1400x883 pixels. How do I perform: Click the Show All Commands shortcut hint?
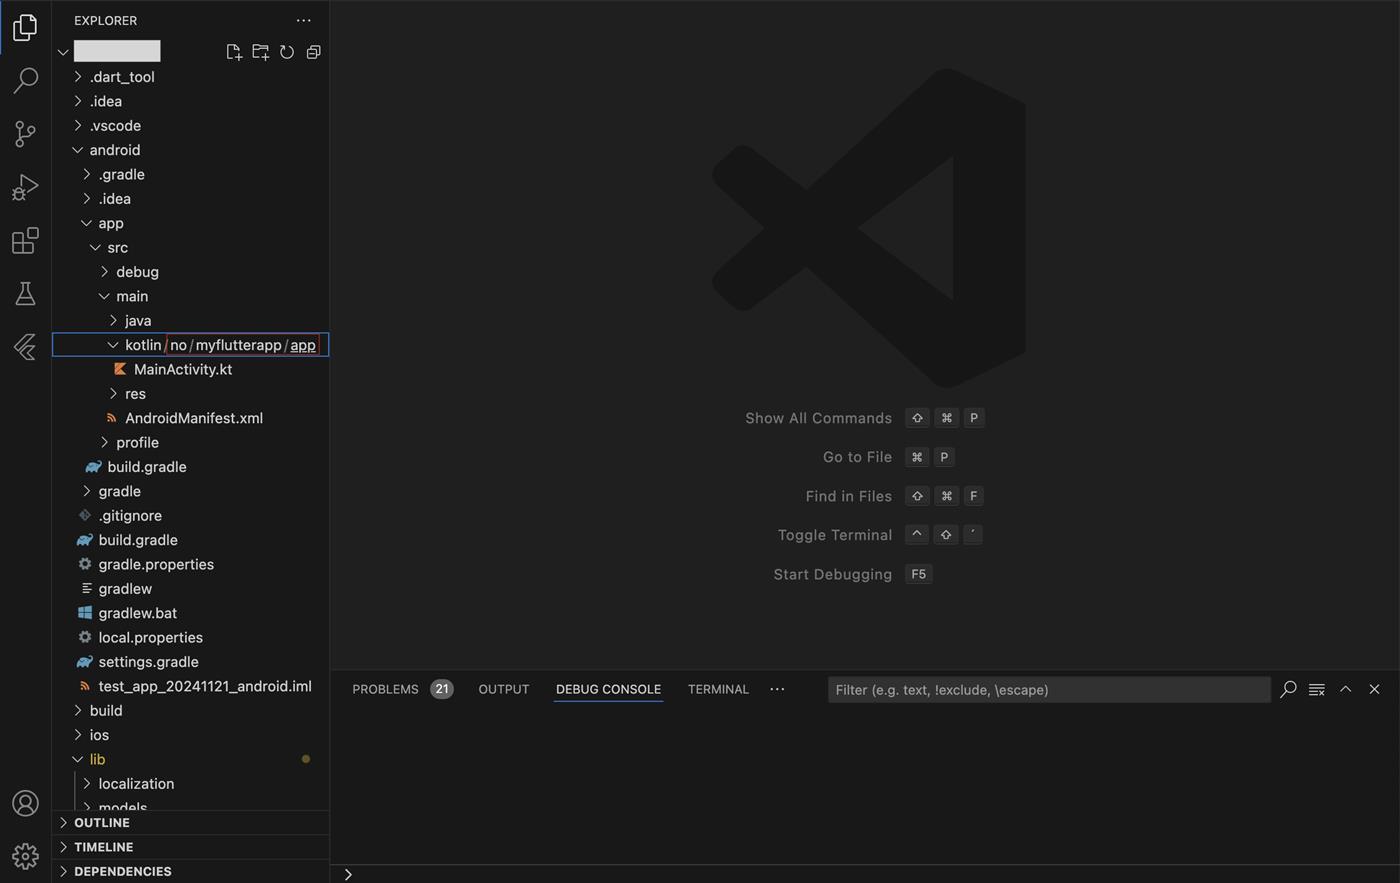(818, 418)
